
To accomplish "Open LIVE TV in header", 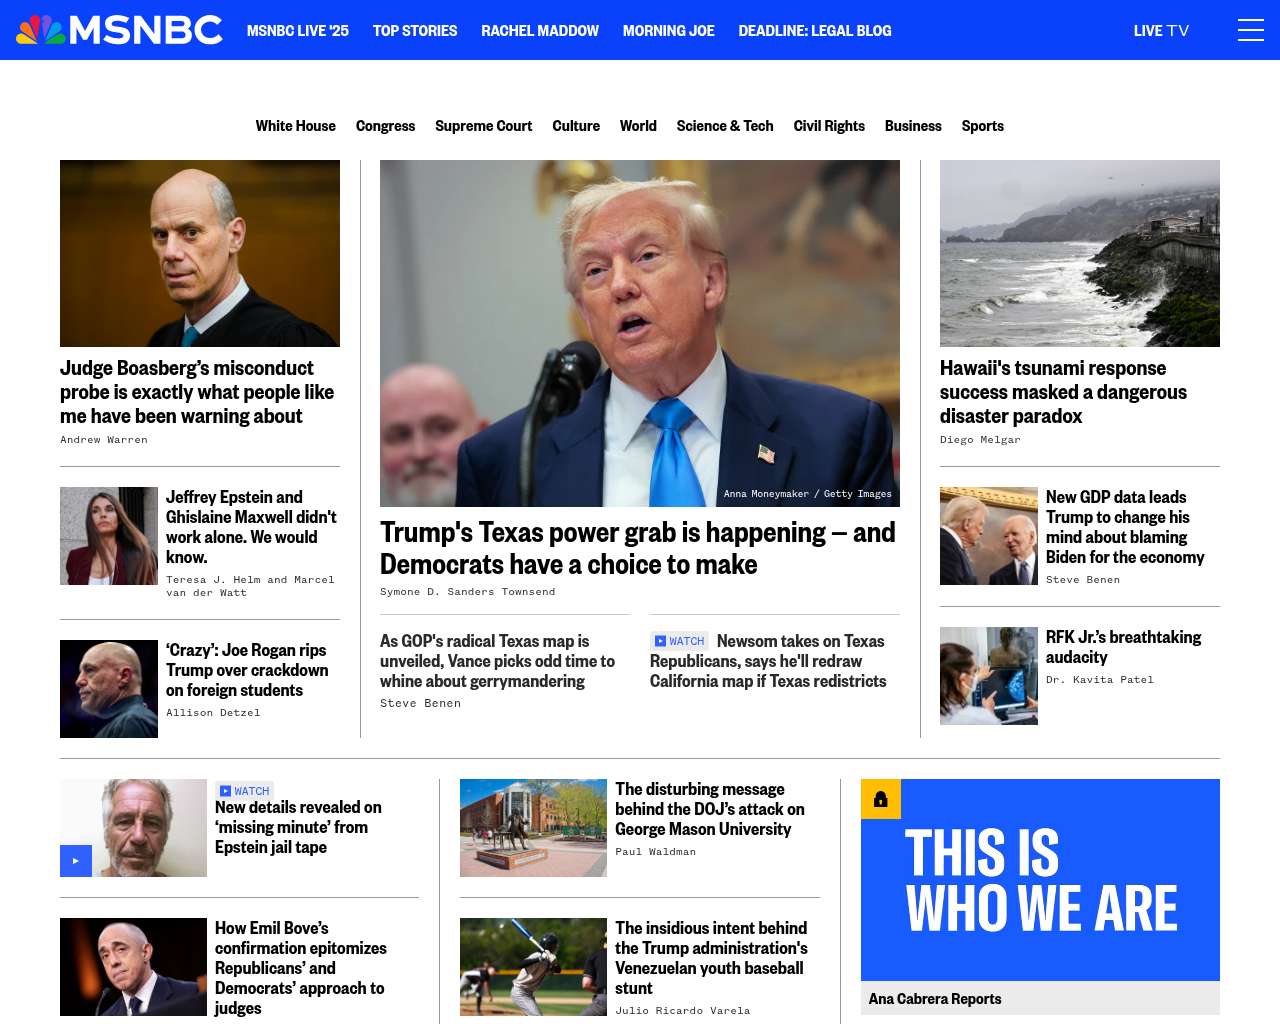I will (1161, 31).
